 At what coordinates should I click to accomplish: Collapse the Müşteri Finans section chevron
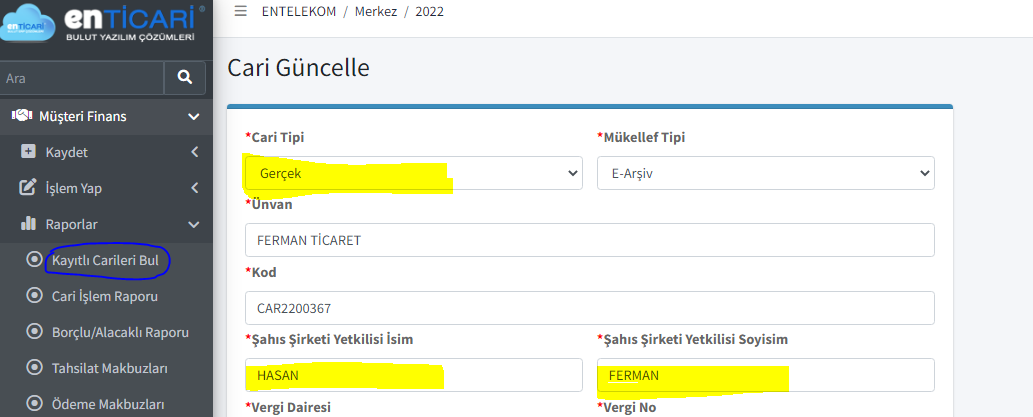click(194, 117)
